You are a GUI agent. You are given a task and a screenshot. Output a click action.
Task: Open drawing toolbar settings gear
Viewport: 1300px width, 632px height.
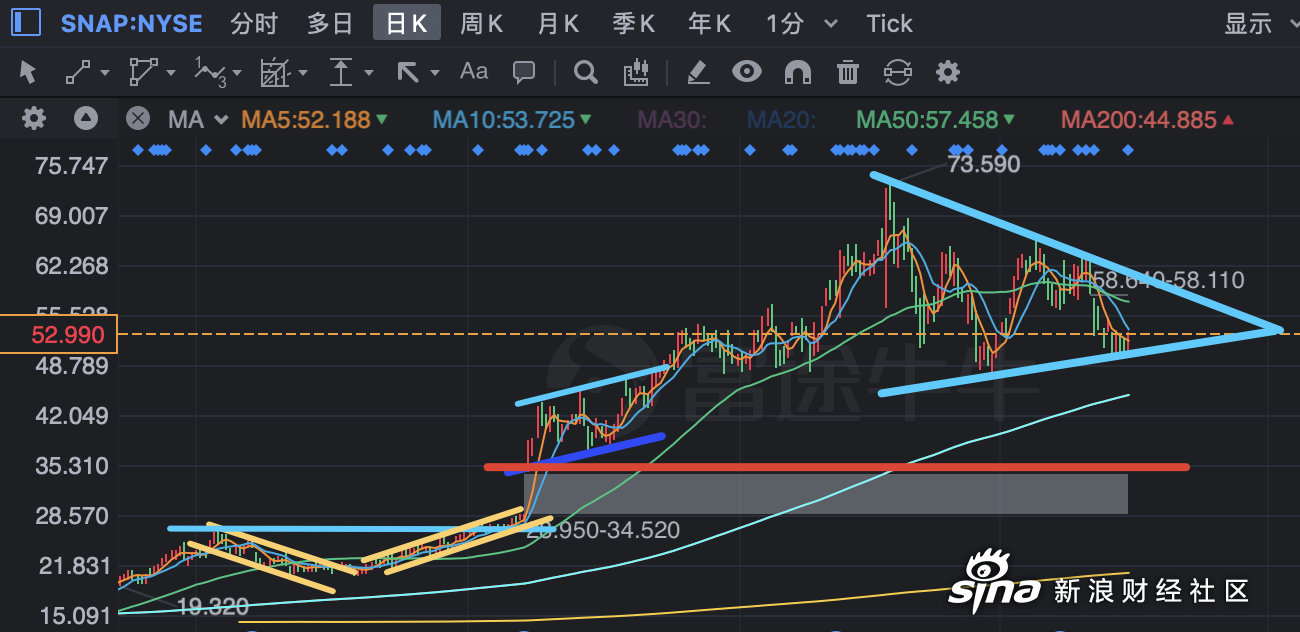(x=947, y=72)
